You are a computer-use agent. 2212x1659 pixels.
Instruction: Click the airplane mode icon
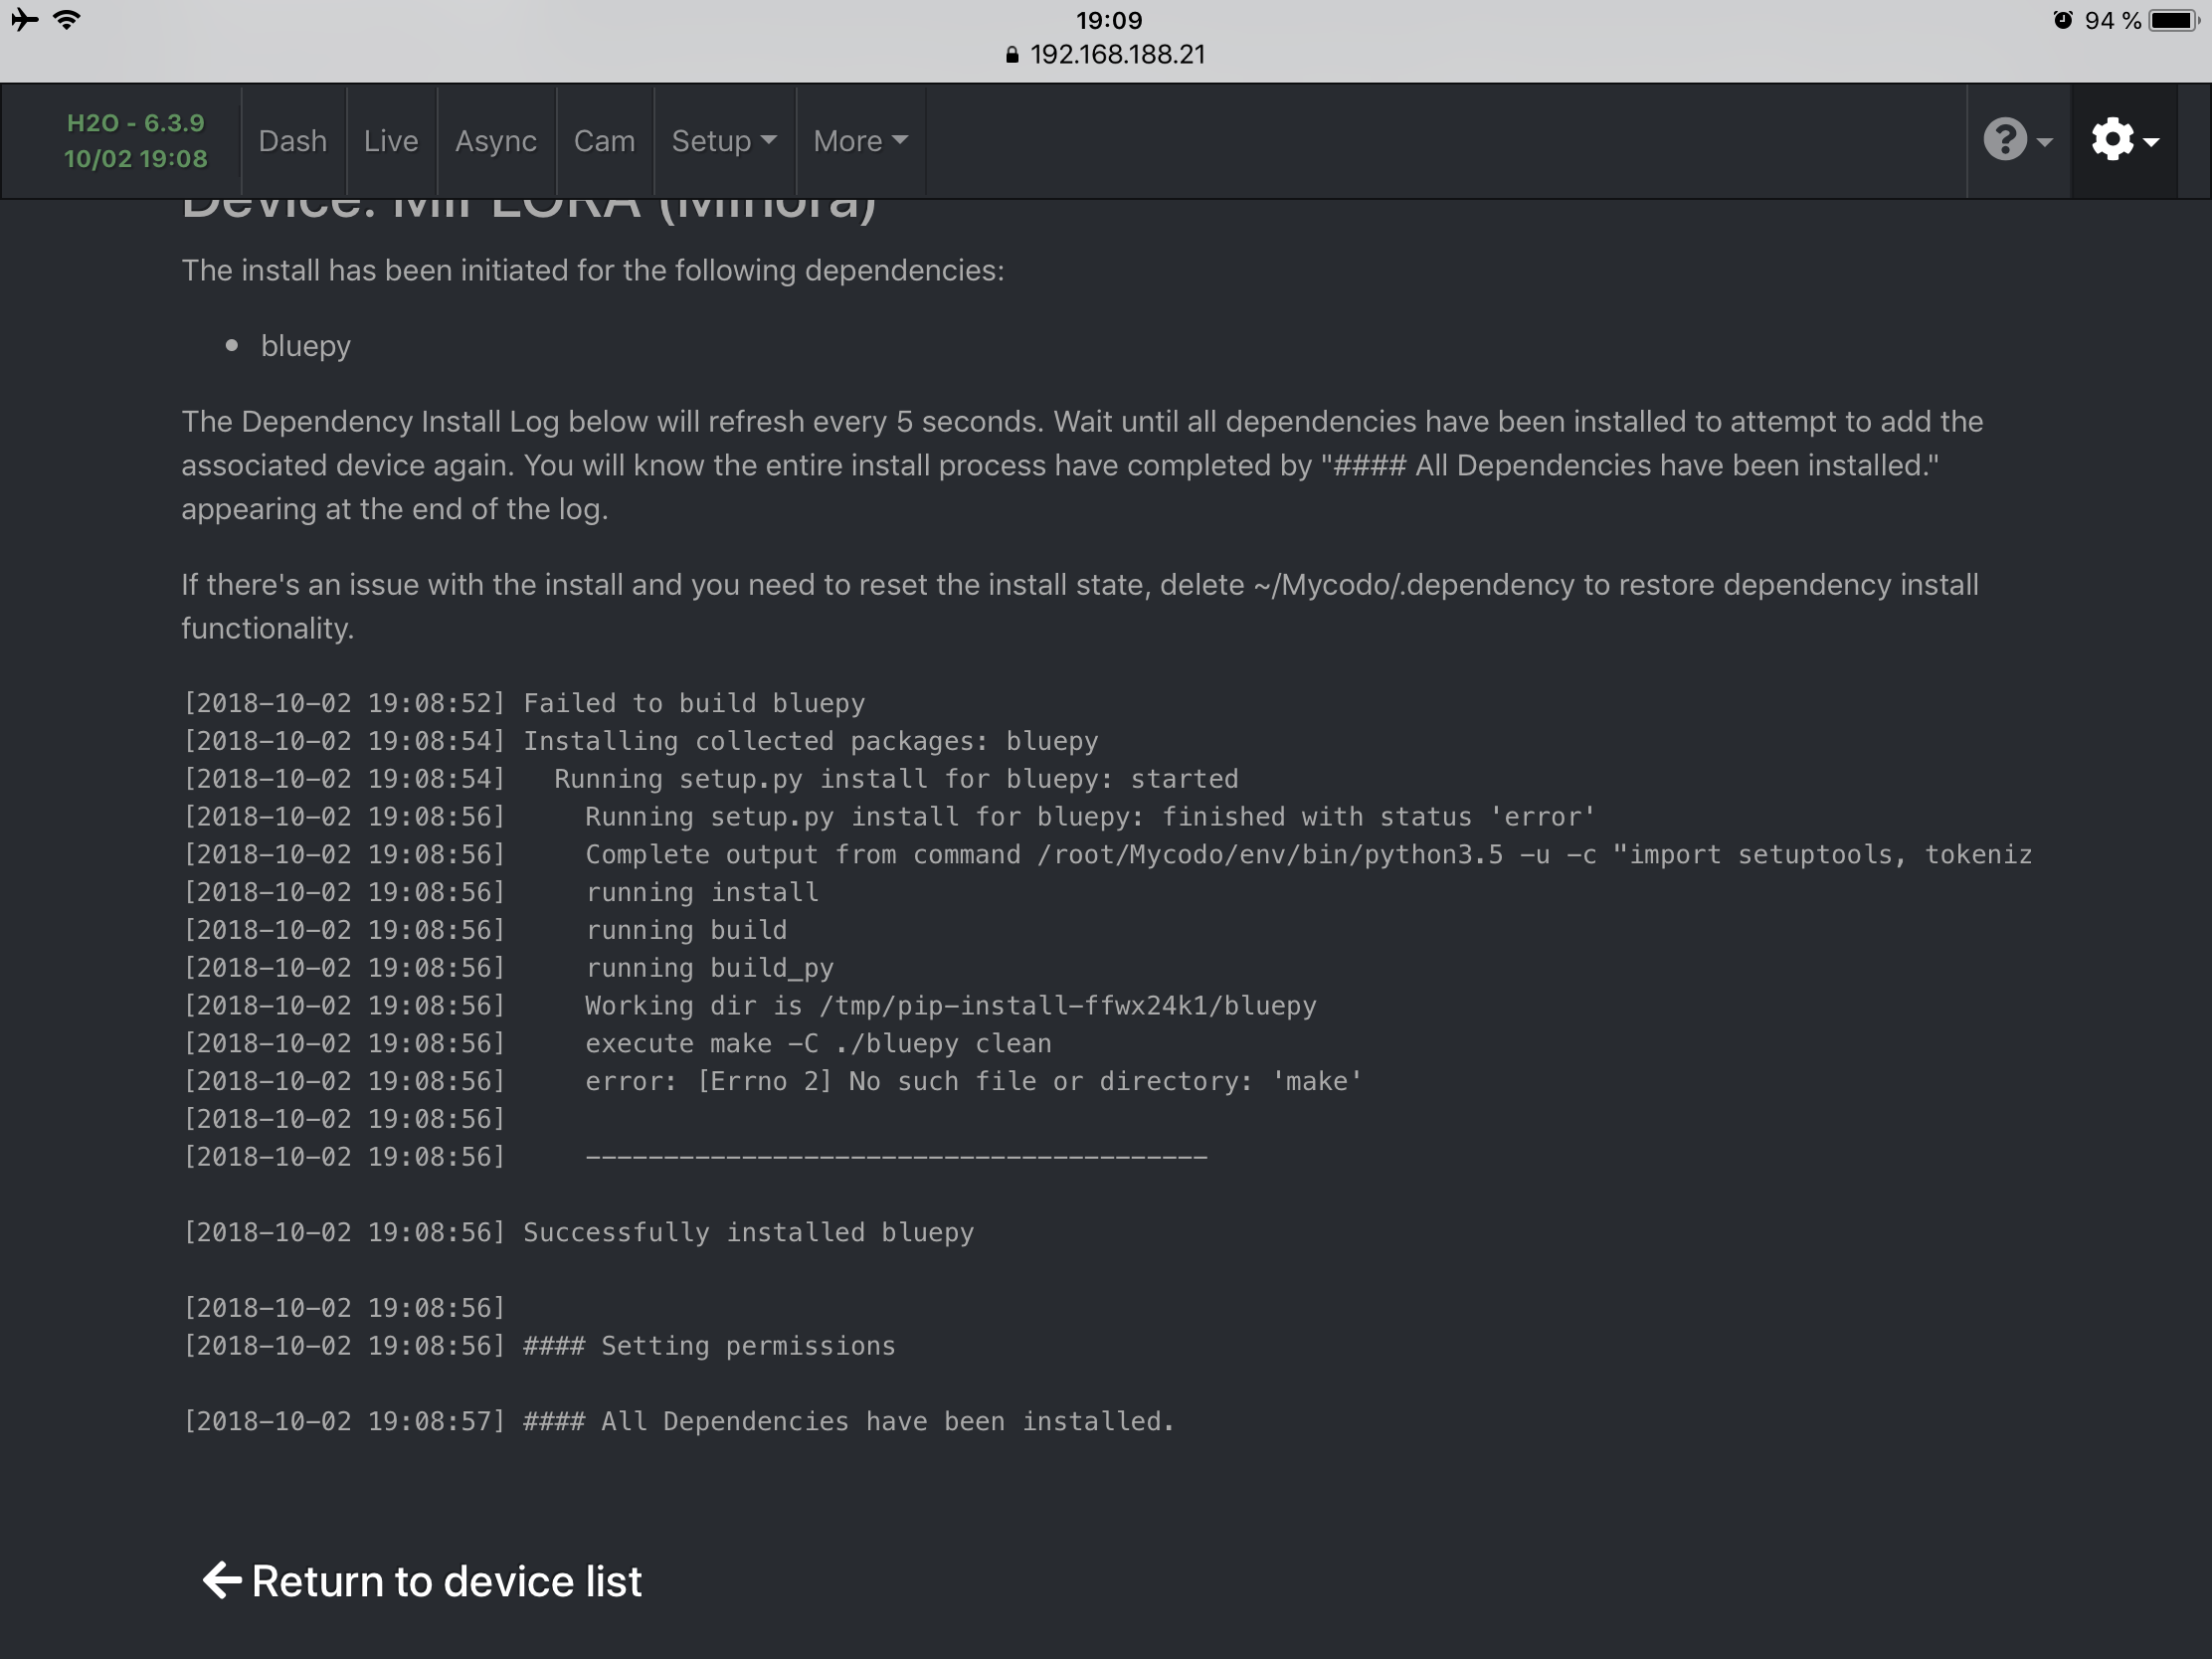tap(22, 18)
